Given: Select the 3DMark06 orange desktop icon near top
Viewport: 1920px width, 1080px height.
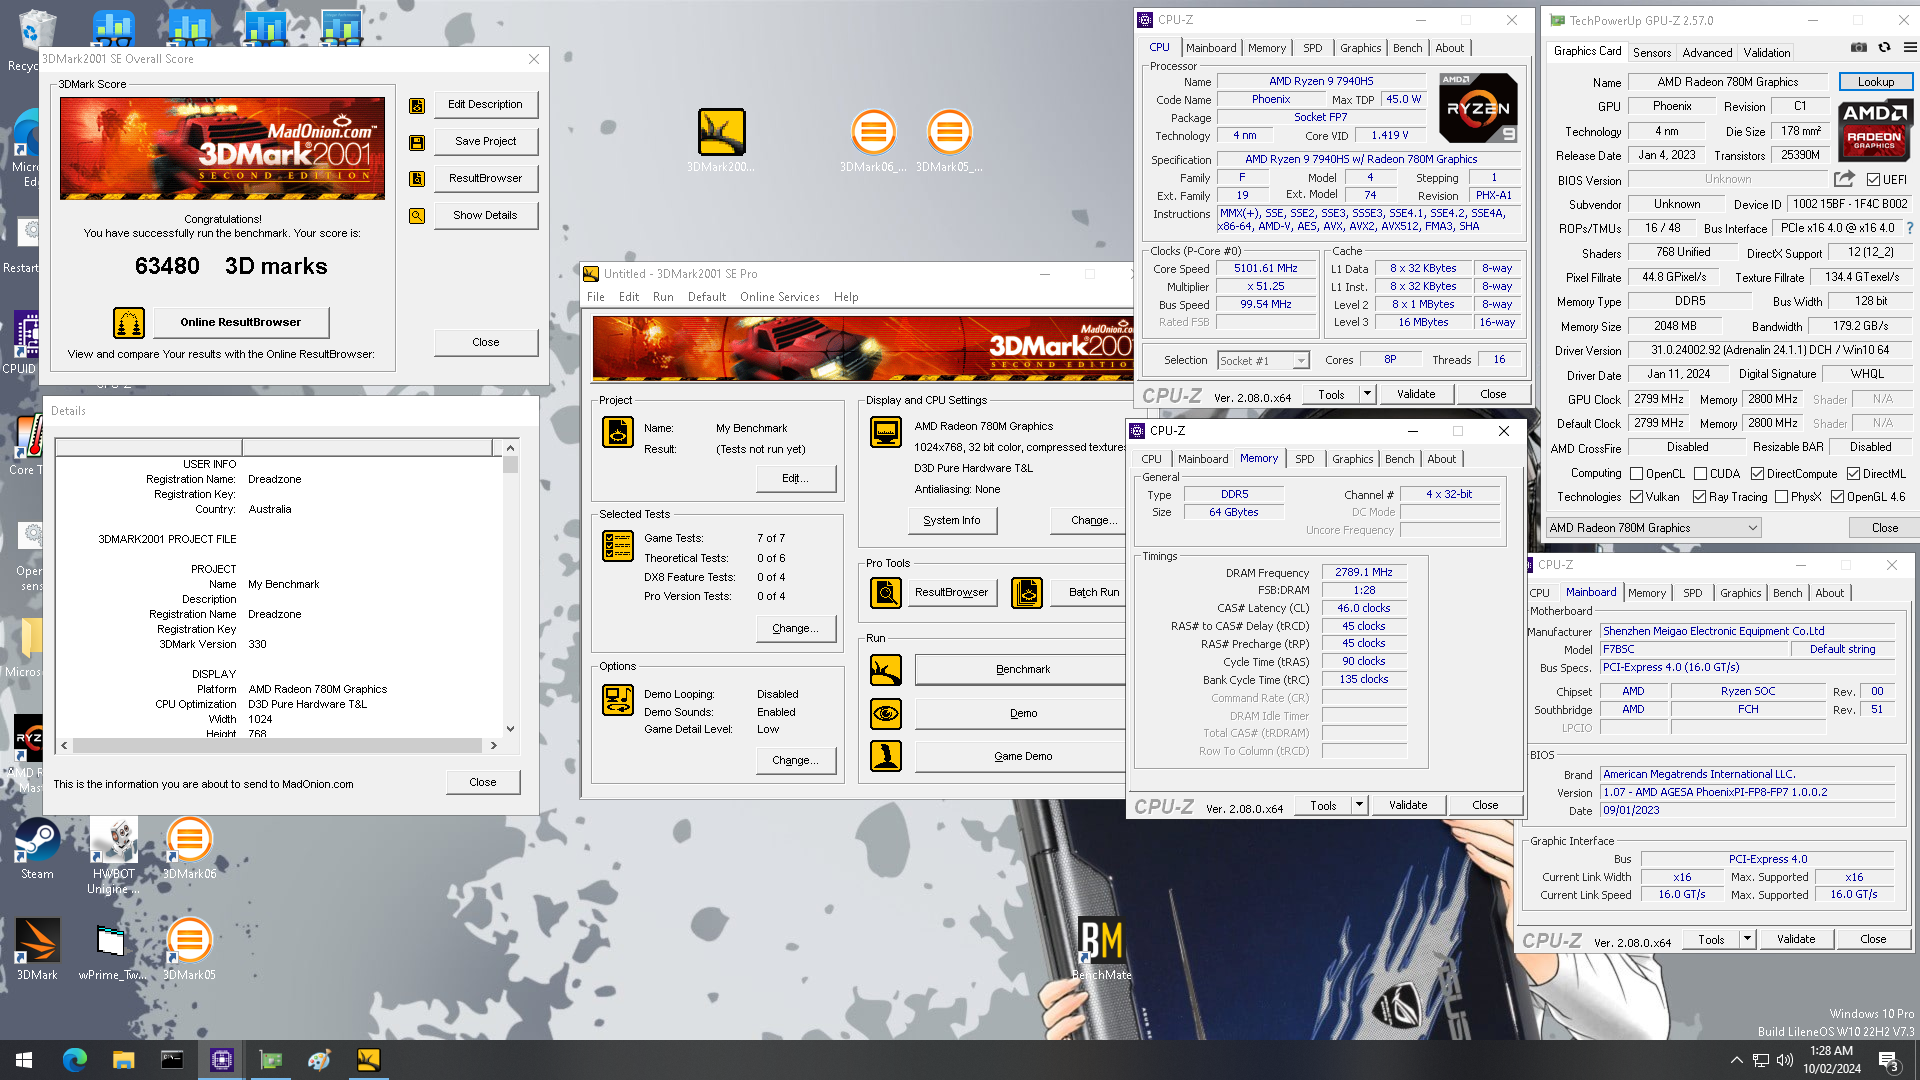Looking at the screenshot, I should click(873, 132).
